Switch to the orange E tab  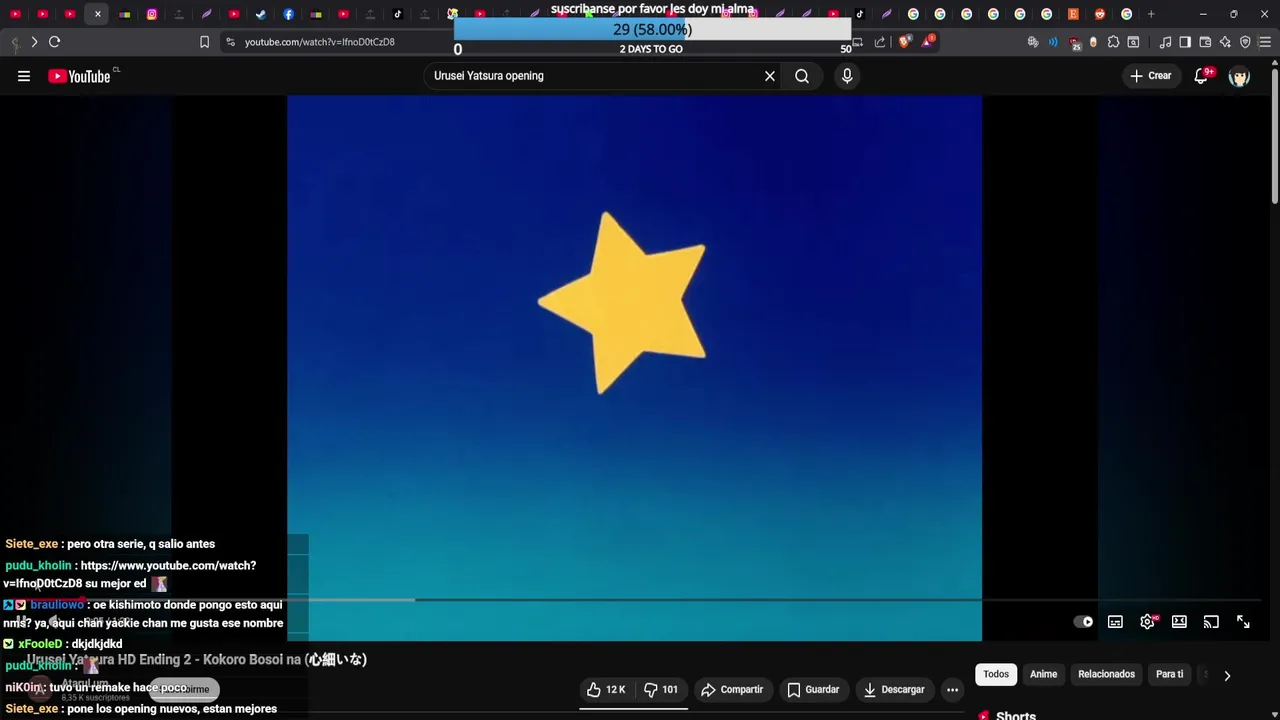[1073, 14]
